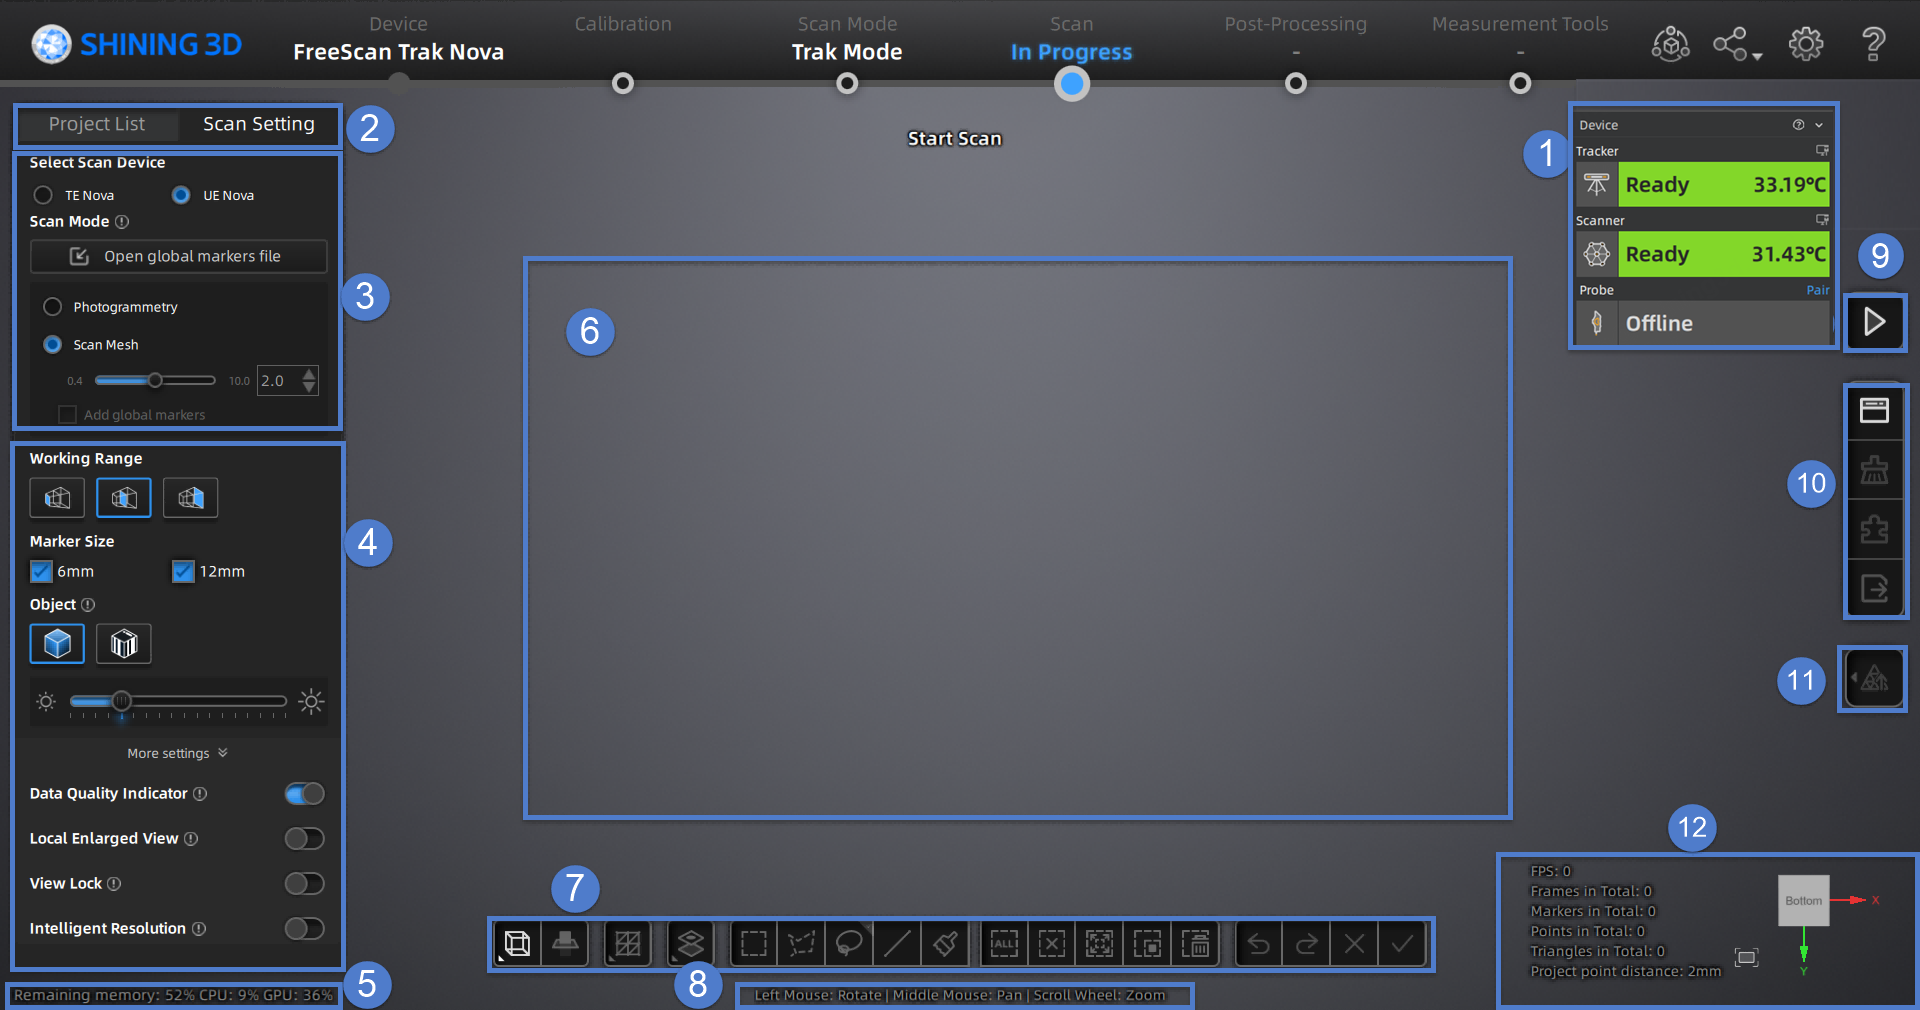Click the help question mark icon
Image resolution: width=1920 pixels, height=1010 pixels.
click(x=1873, y=44)
